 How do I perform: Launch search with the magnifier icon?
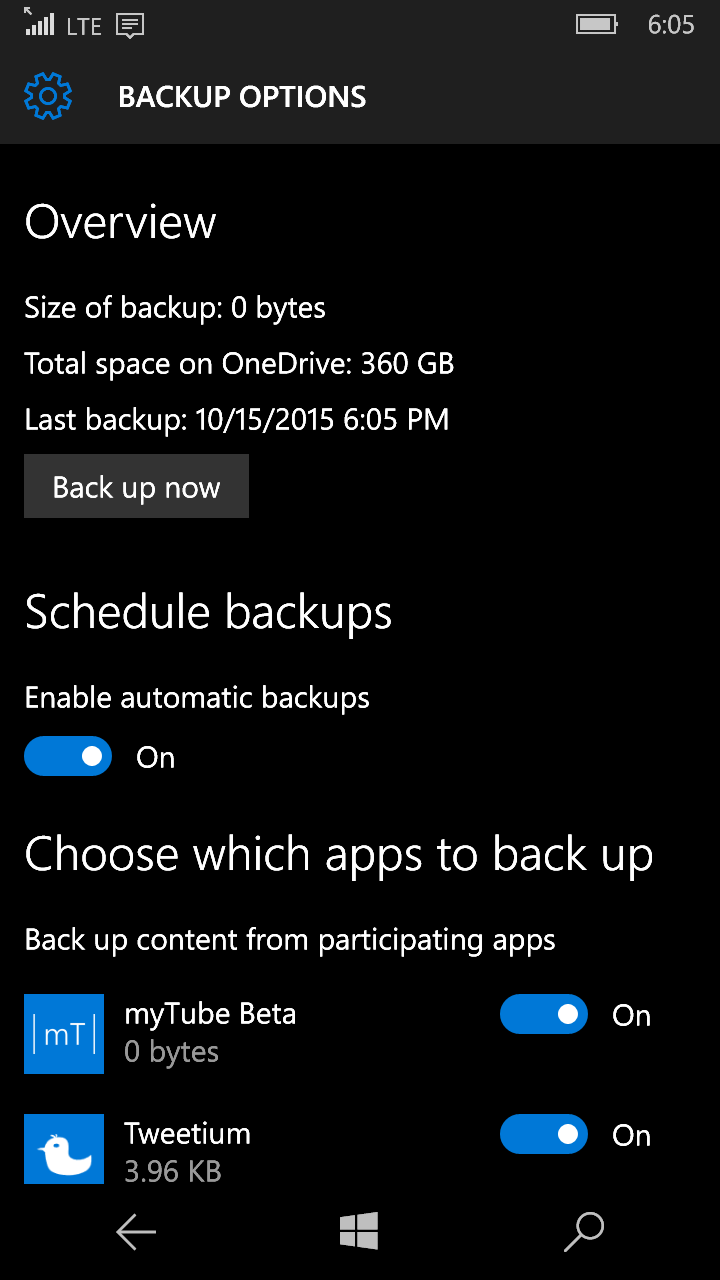(584, 1232)
